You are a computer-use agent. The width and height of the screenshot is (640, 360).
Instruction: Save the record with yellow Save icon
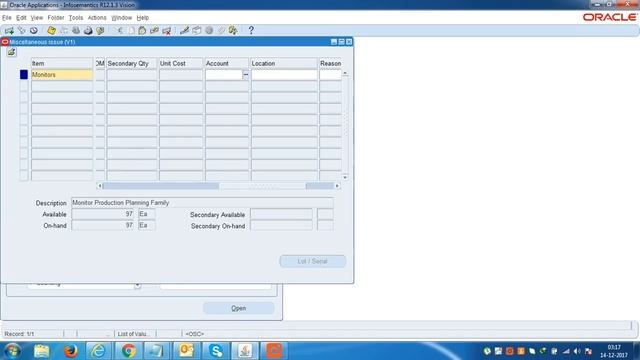tap(51, 31)
